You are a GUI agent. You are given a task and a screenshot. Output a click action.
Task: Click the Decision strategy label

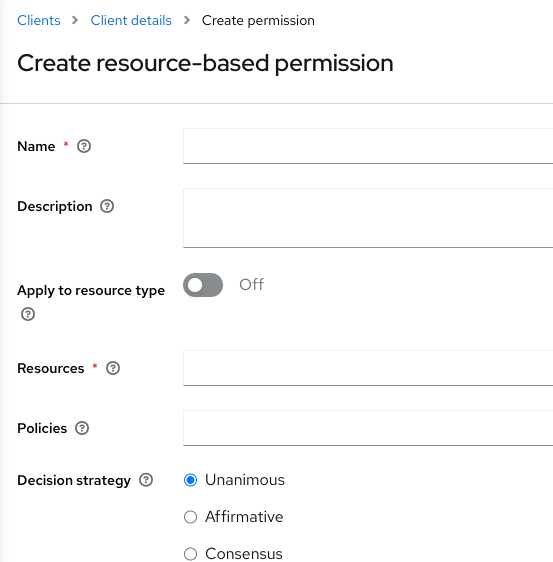(x=74, y=480)
